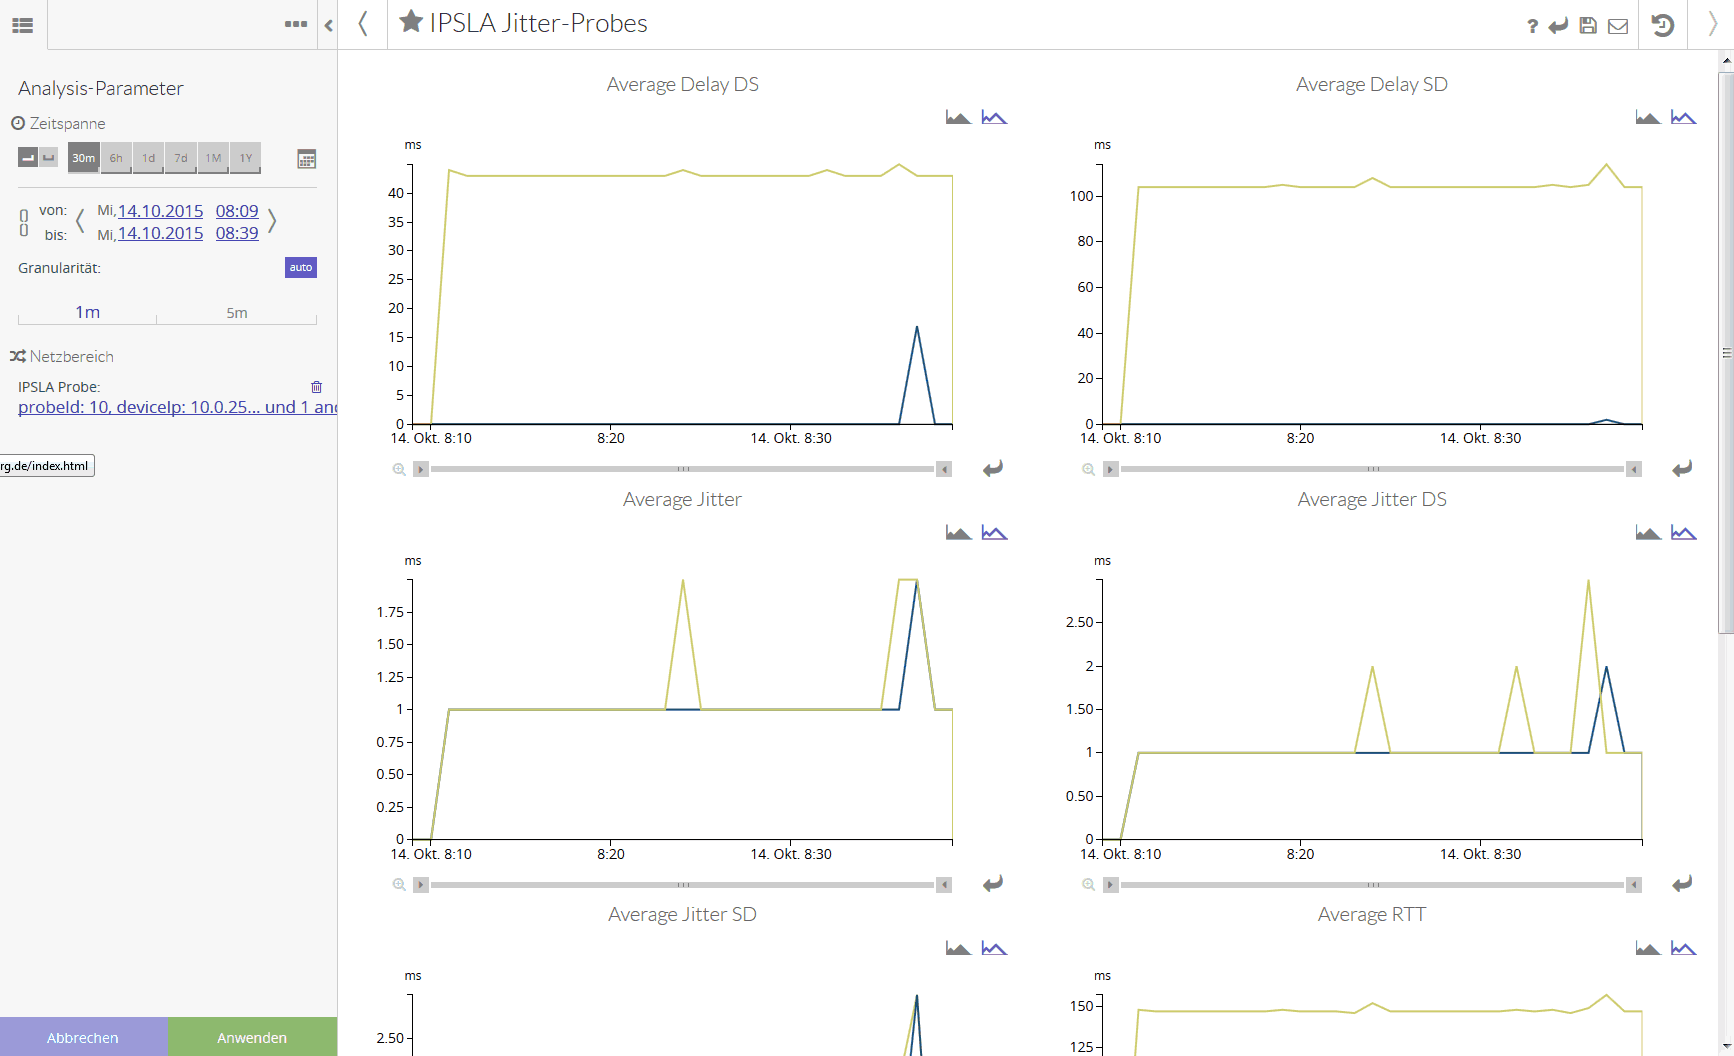
Task: Click the email envelope icon
Action: 1618,26
